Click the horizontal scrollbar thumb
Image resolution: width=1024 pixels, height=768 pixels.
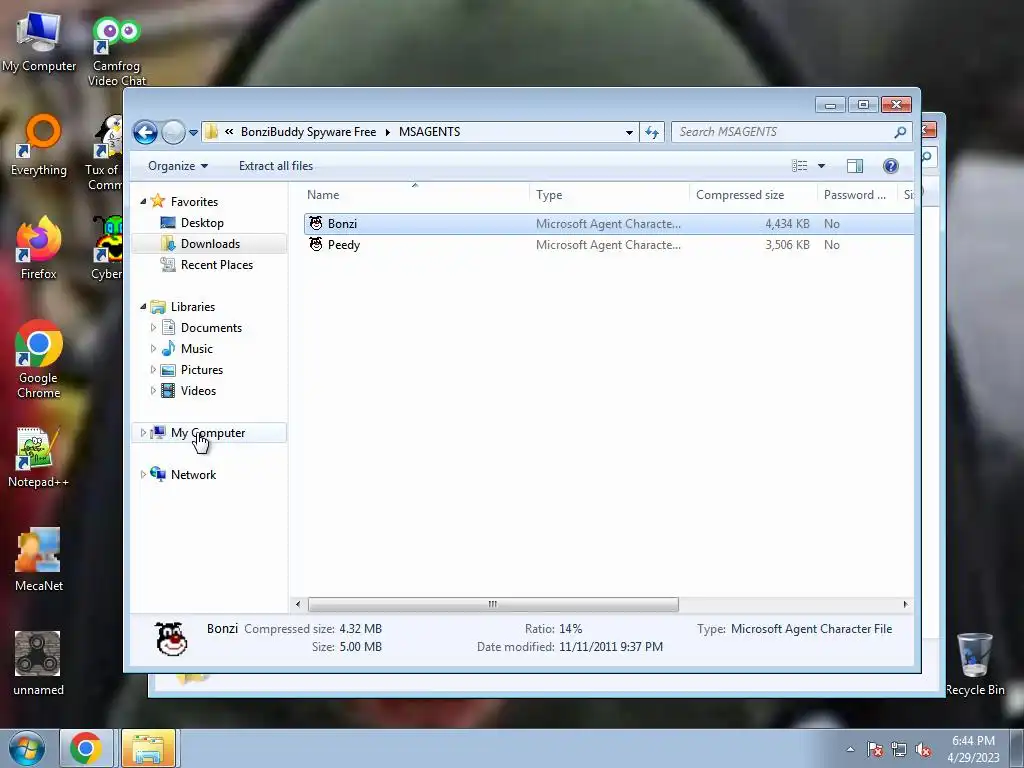(493, 604)
